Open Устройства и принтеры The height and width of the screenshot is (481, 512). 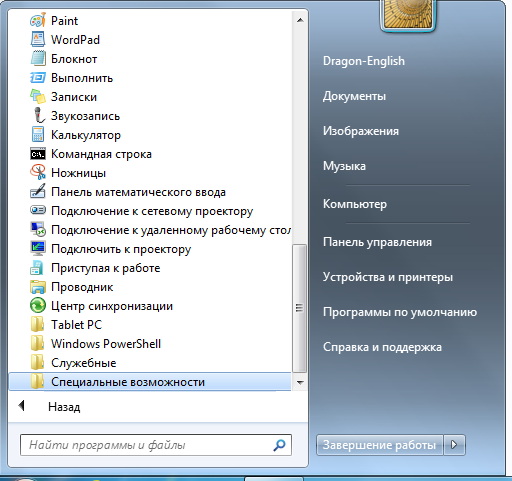click(388, 277)
